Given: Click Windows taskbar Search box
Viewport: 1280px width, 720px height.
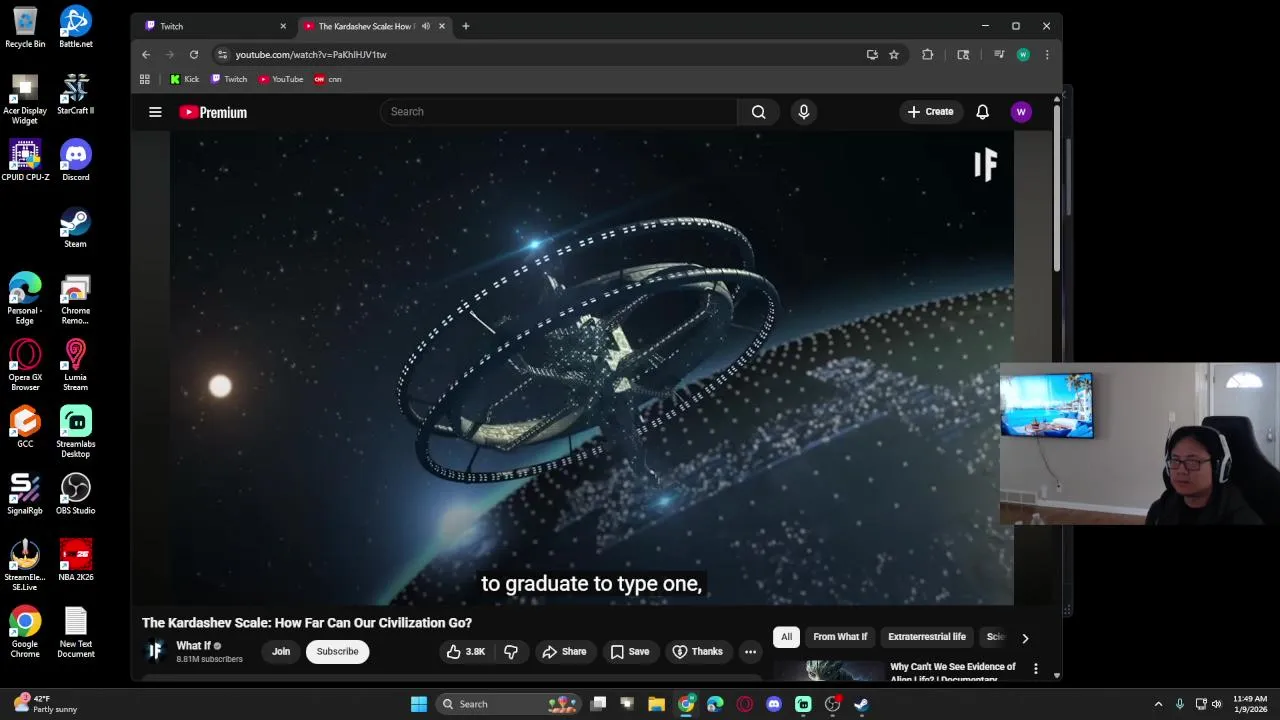Looking at the screenshot, I should (x=509, y=704).
